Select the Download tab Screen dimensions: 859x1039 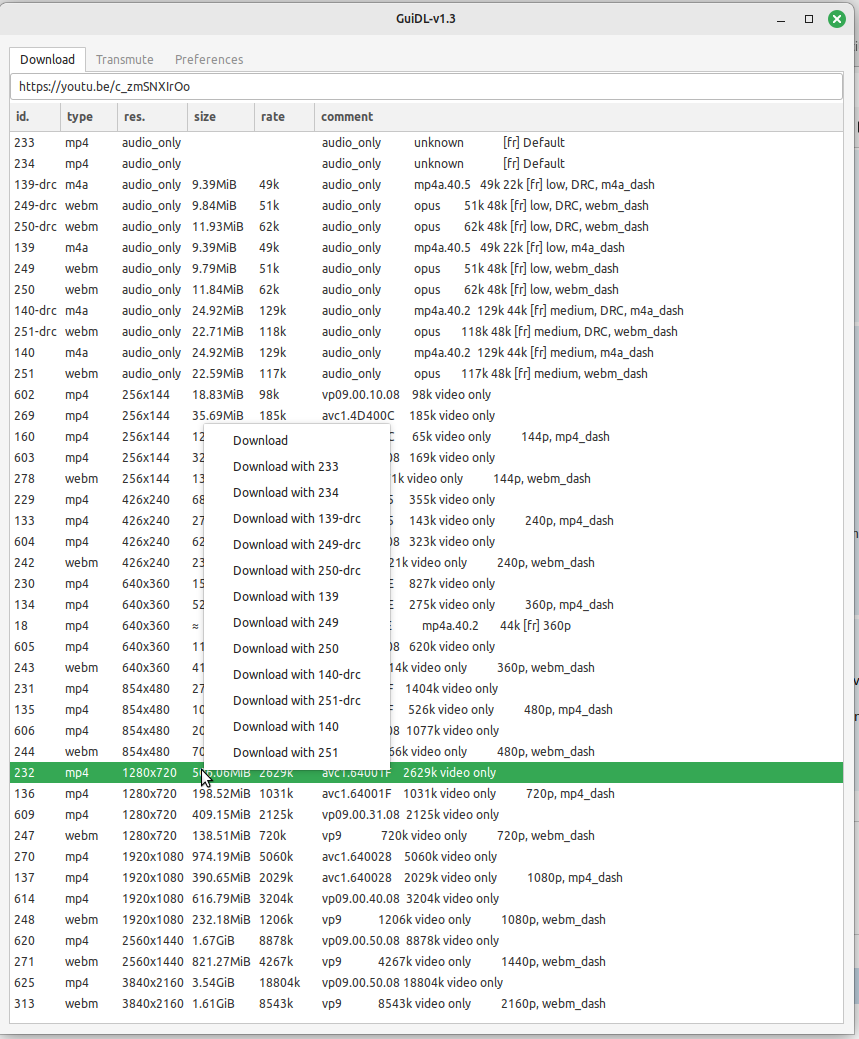click(47, 59)
